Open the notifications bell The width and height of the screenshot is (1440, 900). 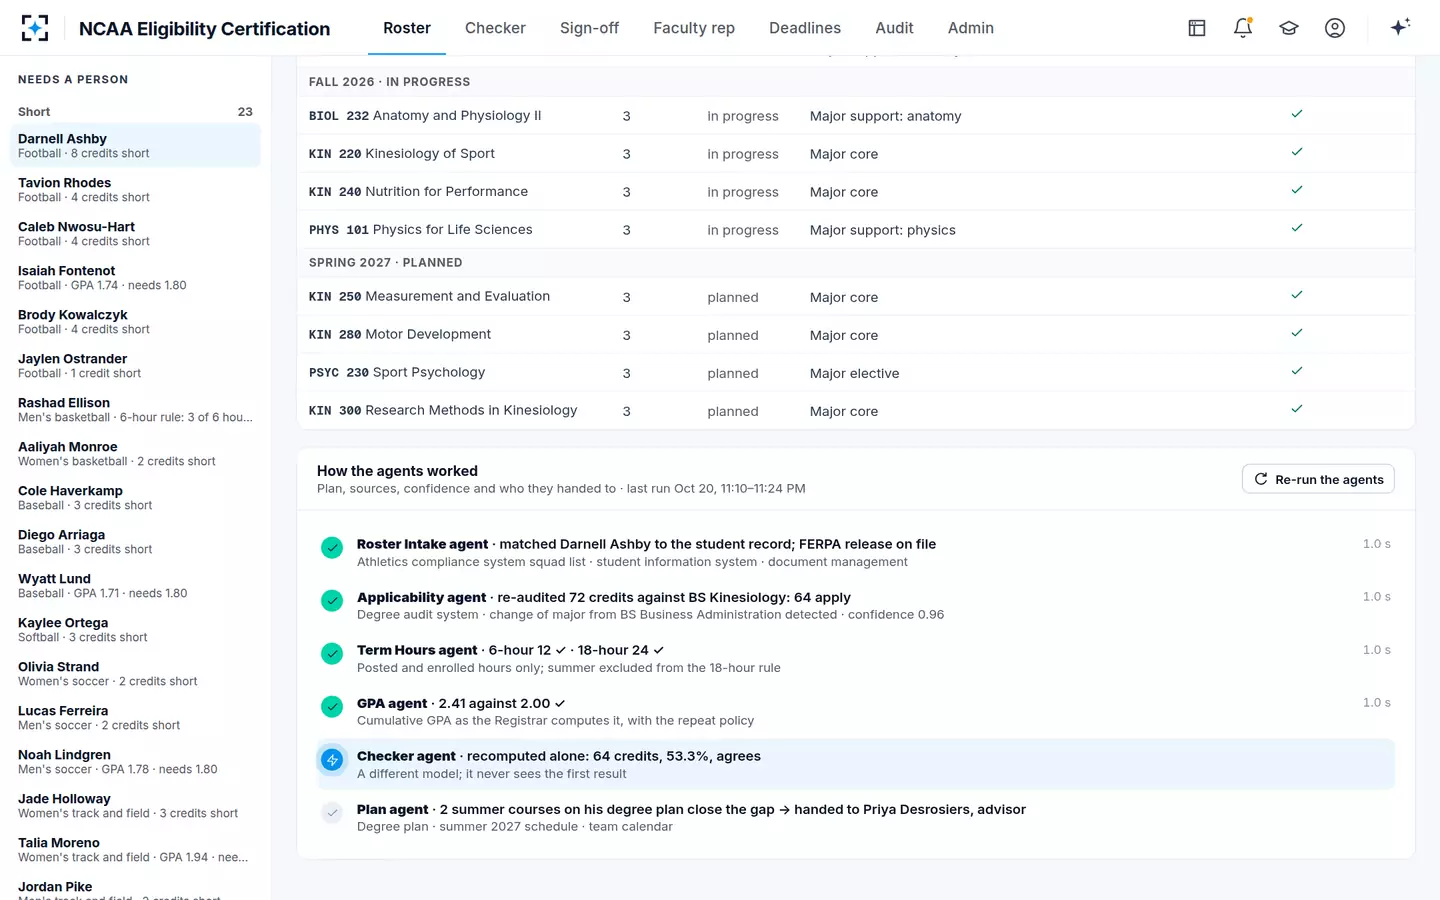point(1243,28)
